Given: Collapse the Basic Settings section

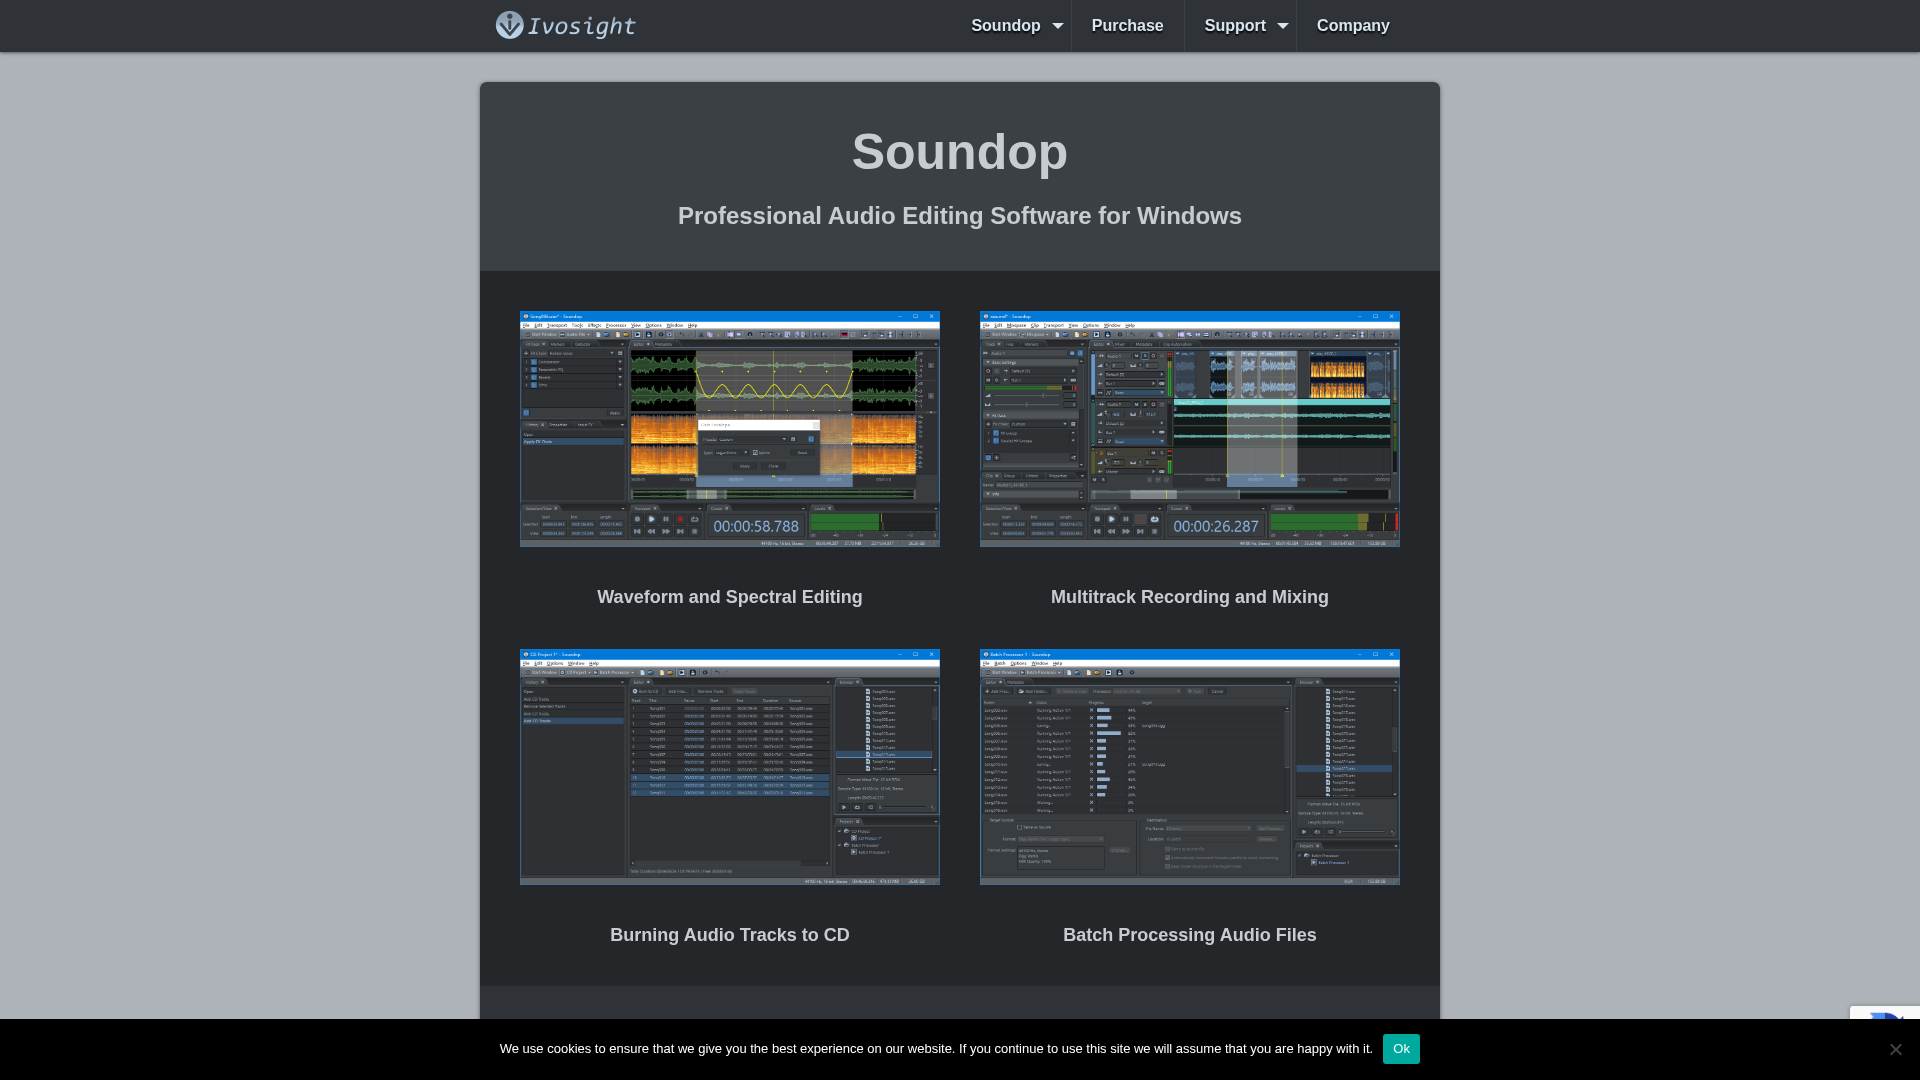Looking at the screenshot, I should point(988,362).
